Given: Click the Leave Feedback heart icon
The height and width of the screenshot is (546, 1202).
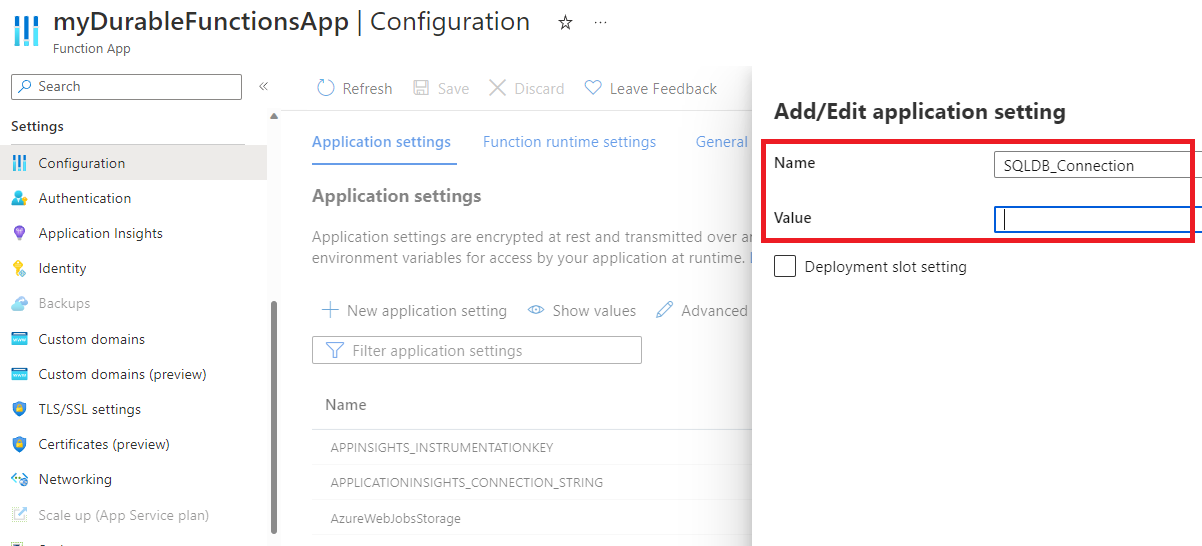Looking at the screenshot, I should click(593, 88).
